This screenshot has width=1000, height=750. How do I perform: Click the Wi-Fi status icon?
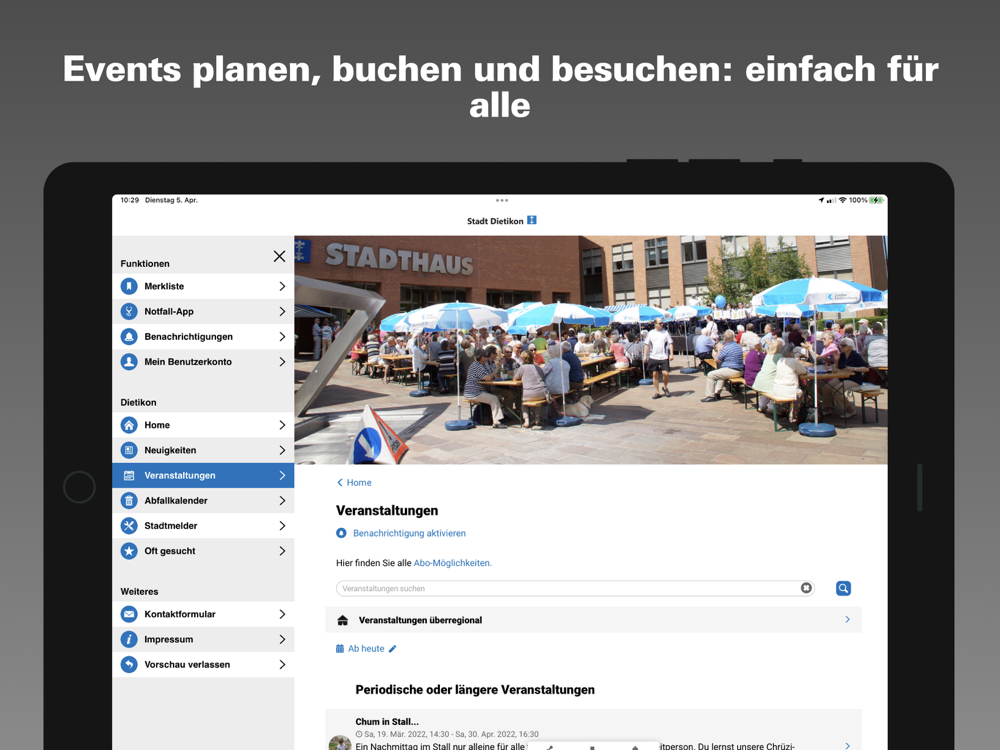[842, 200]
